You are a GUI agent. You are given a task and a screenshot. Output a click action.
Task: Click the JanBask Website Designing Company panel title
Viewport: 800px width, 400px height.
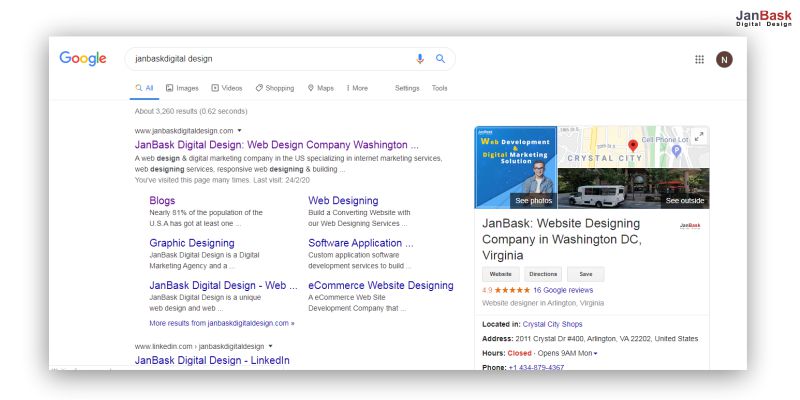click(562, 239)
